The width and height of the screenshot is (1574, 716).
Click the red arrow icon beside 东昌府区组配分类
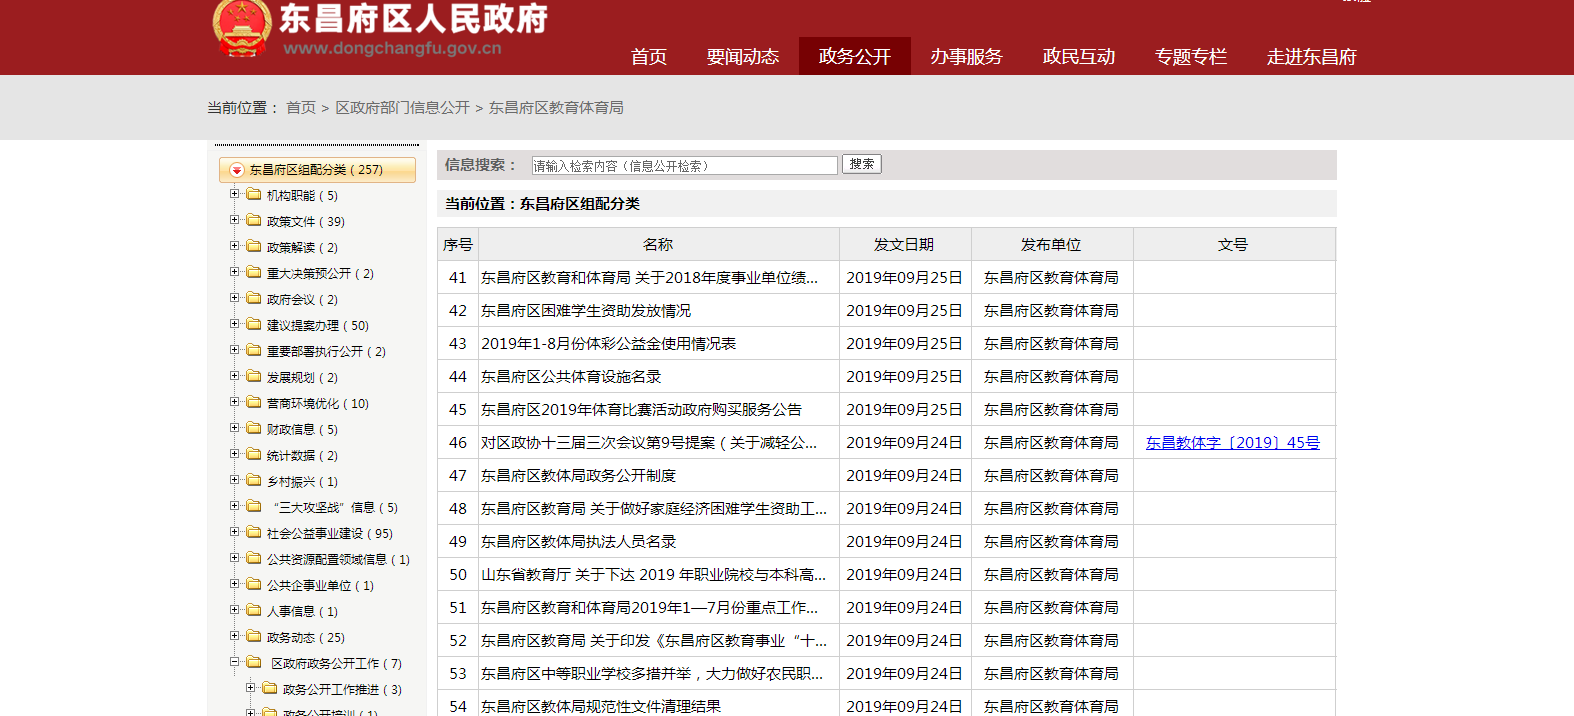pos(237,170)
